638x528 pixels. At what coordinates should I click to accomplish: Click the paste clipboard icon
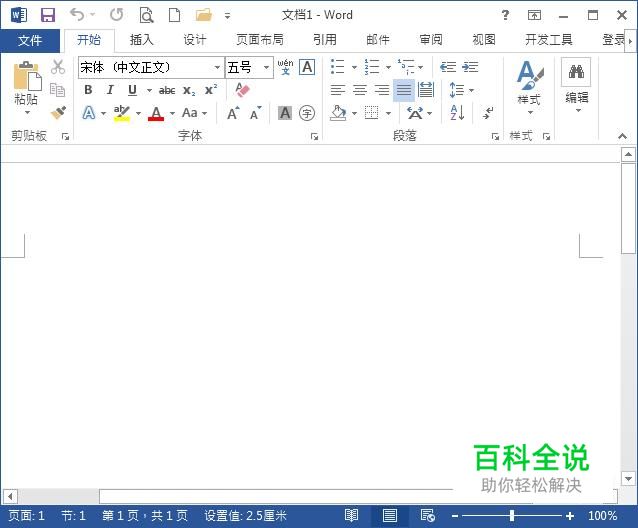(27, 75)
